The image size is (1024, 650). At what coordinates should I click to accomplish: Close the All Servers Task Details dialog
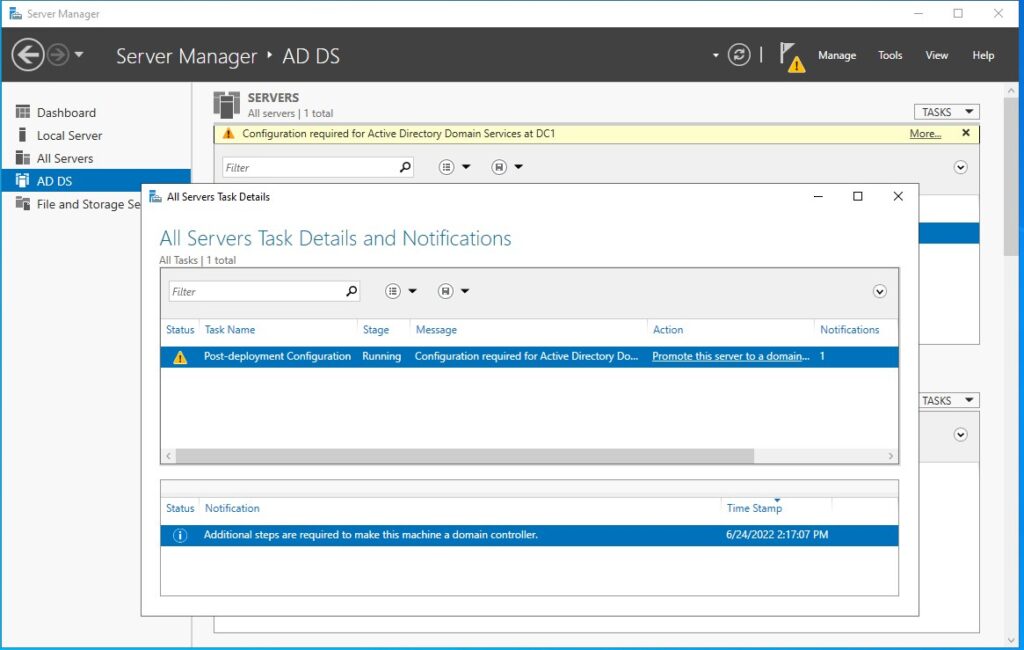pyautogui.click(x=898, y=196)
